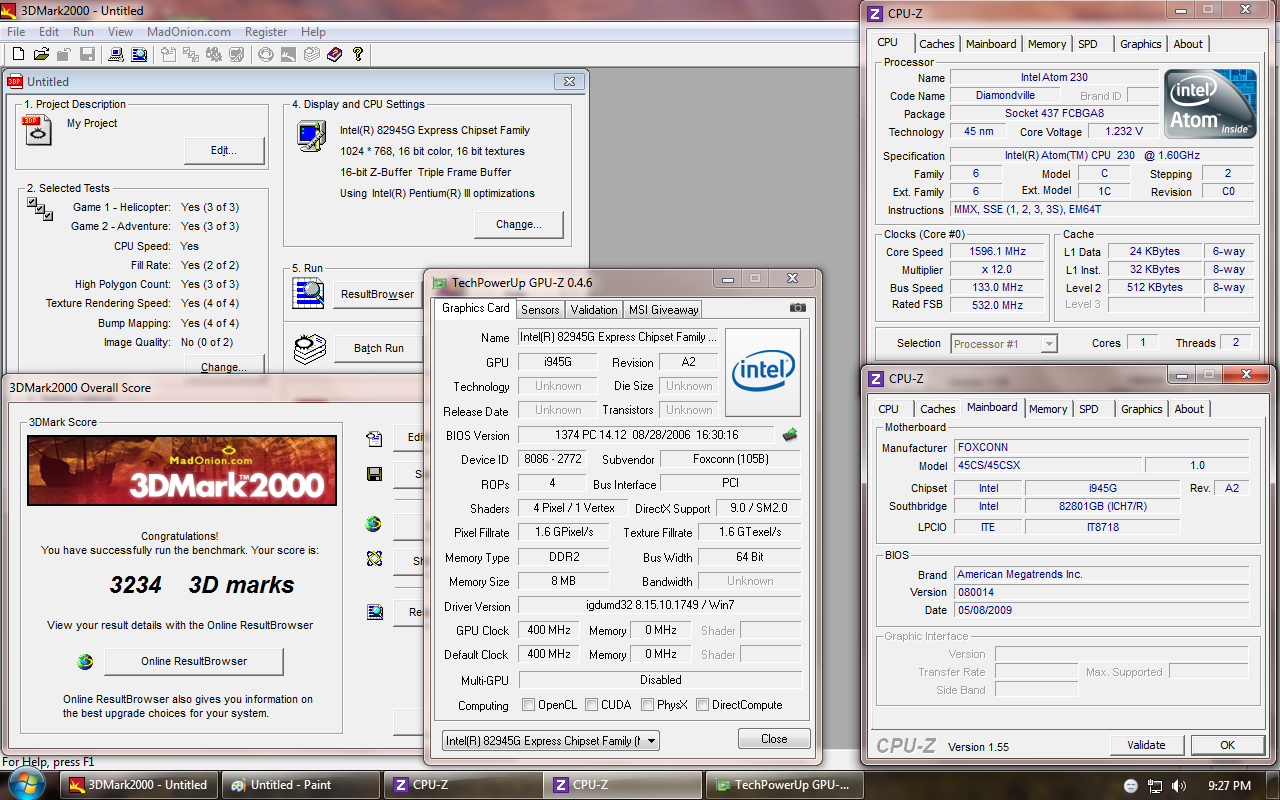Switch to the Sensors tab in GPU-Z
1280x800 pixels.
coord(541,310)
